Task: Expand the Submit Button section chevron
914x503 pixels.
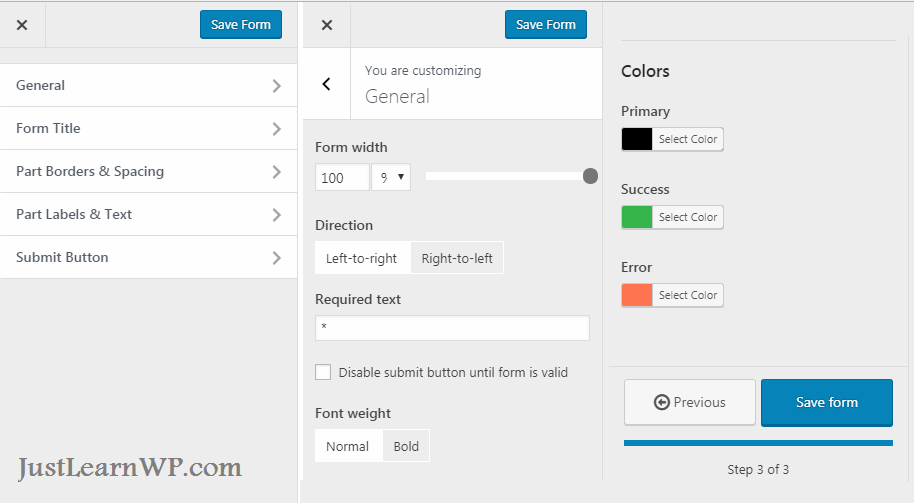Action: [276, 258]
